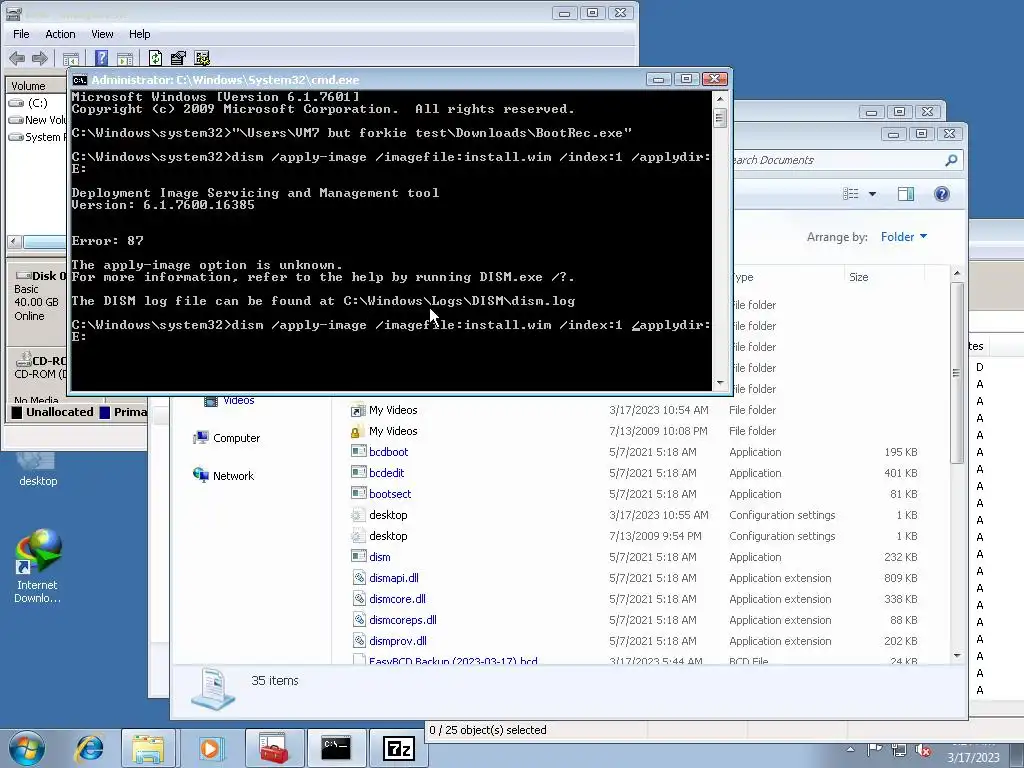Screen dimensions: 1024x768
Task: Click the cmd.exe title bar icon
Action: click(80, 80)
